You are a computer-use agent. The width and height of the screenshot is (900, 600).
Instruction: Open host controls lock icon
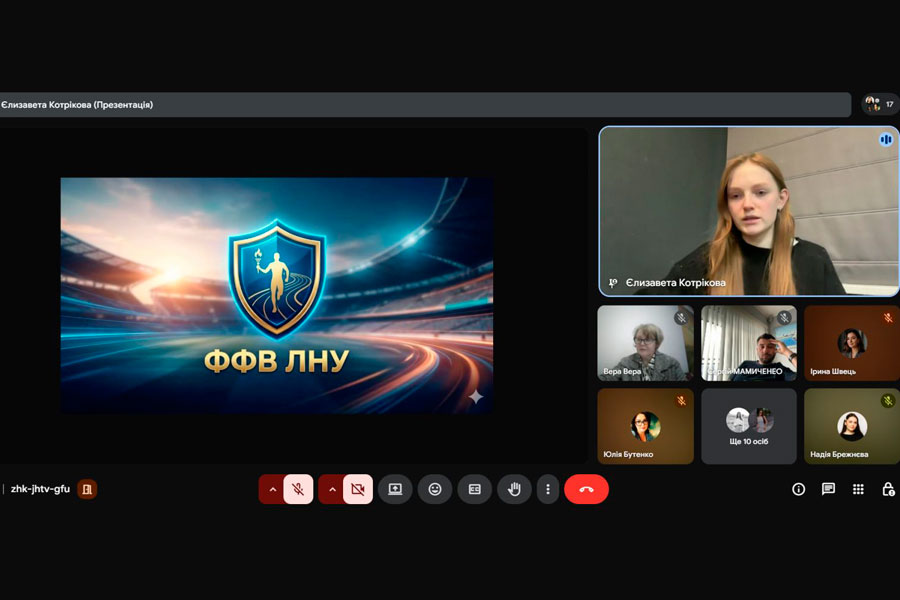click(888, 489)
